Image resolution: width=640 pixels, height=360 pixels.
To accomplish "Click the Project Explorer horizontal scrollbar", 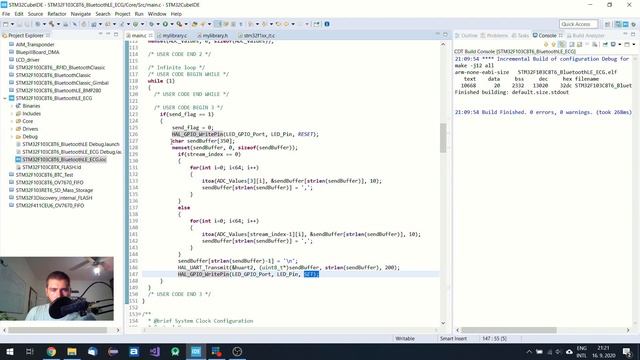I will [57, 330].
